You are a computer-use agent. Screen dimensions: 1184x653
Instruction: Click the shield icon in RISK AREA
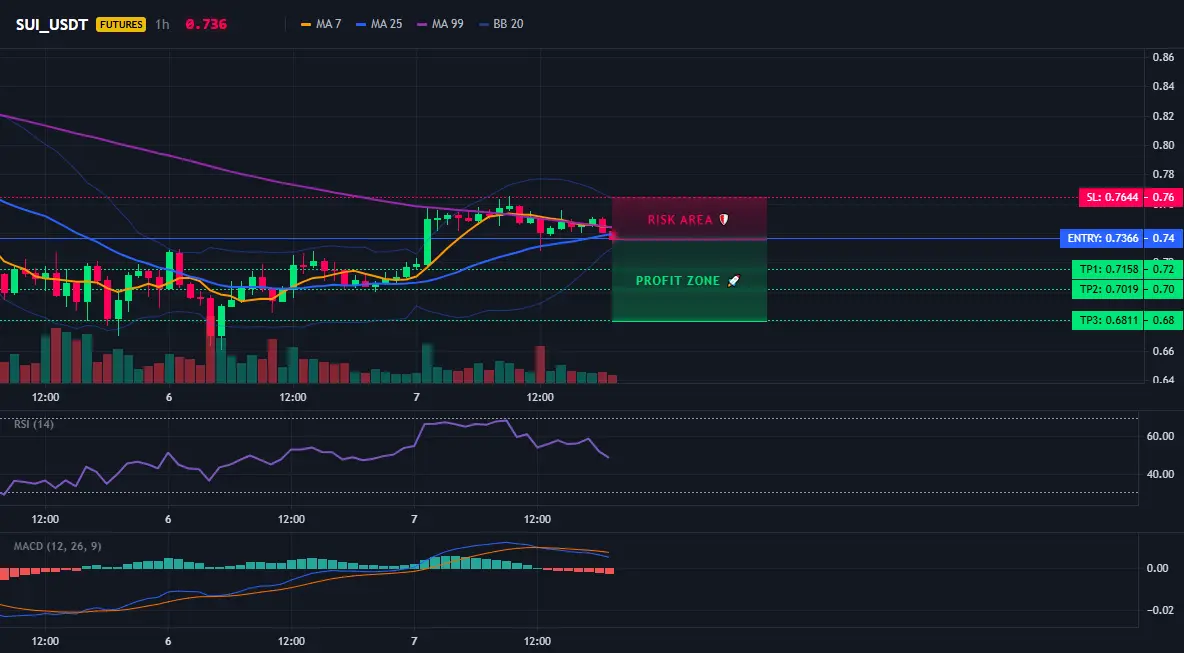723,219
